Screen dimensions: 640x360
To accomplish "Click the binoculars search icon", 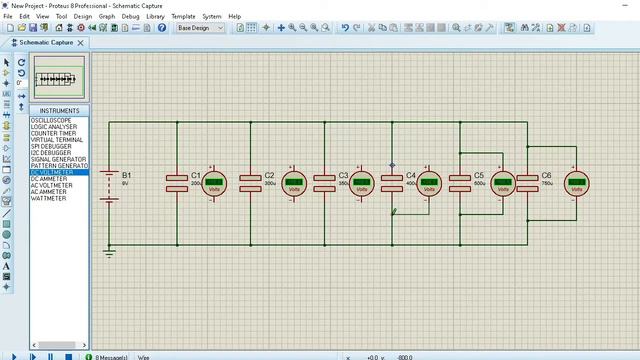I will tap(524, 28).
